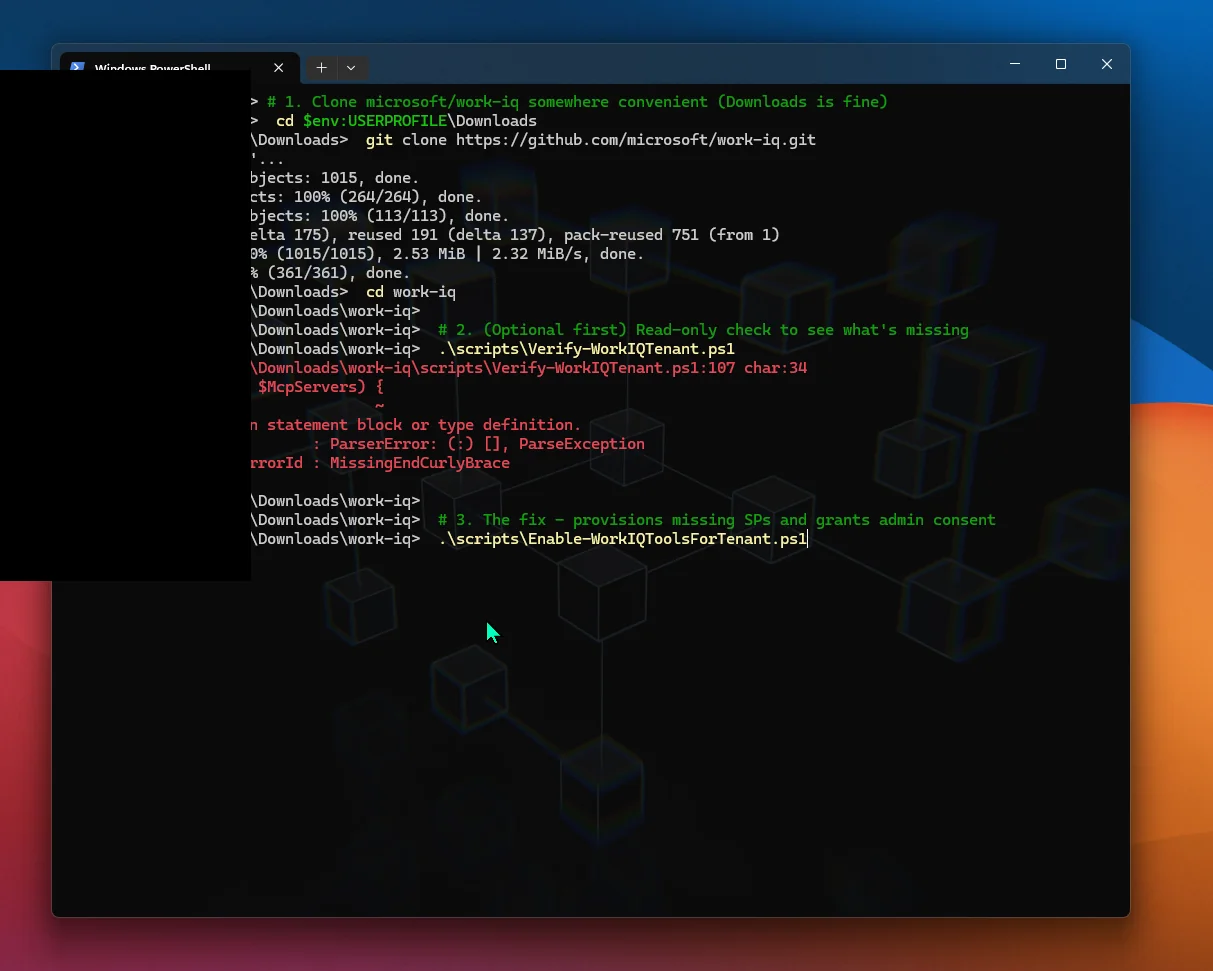Close the Windows PowerShell tab
The height and width of the screenshot is (971, 1213).
coord(279,68)
